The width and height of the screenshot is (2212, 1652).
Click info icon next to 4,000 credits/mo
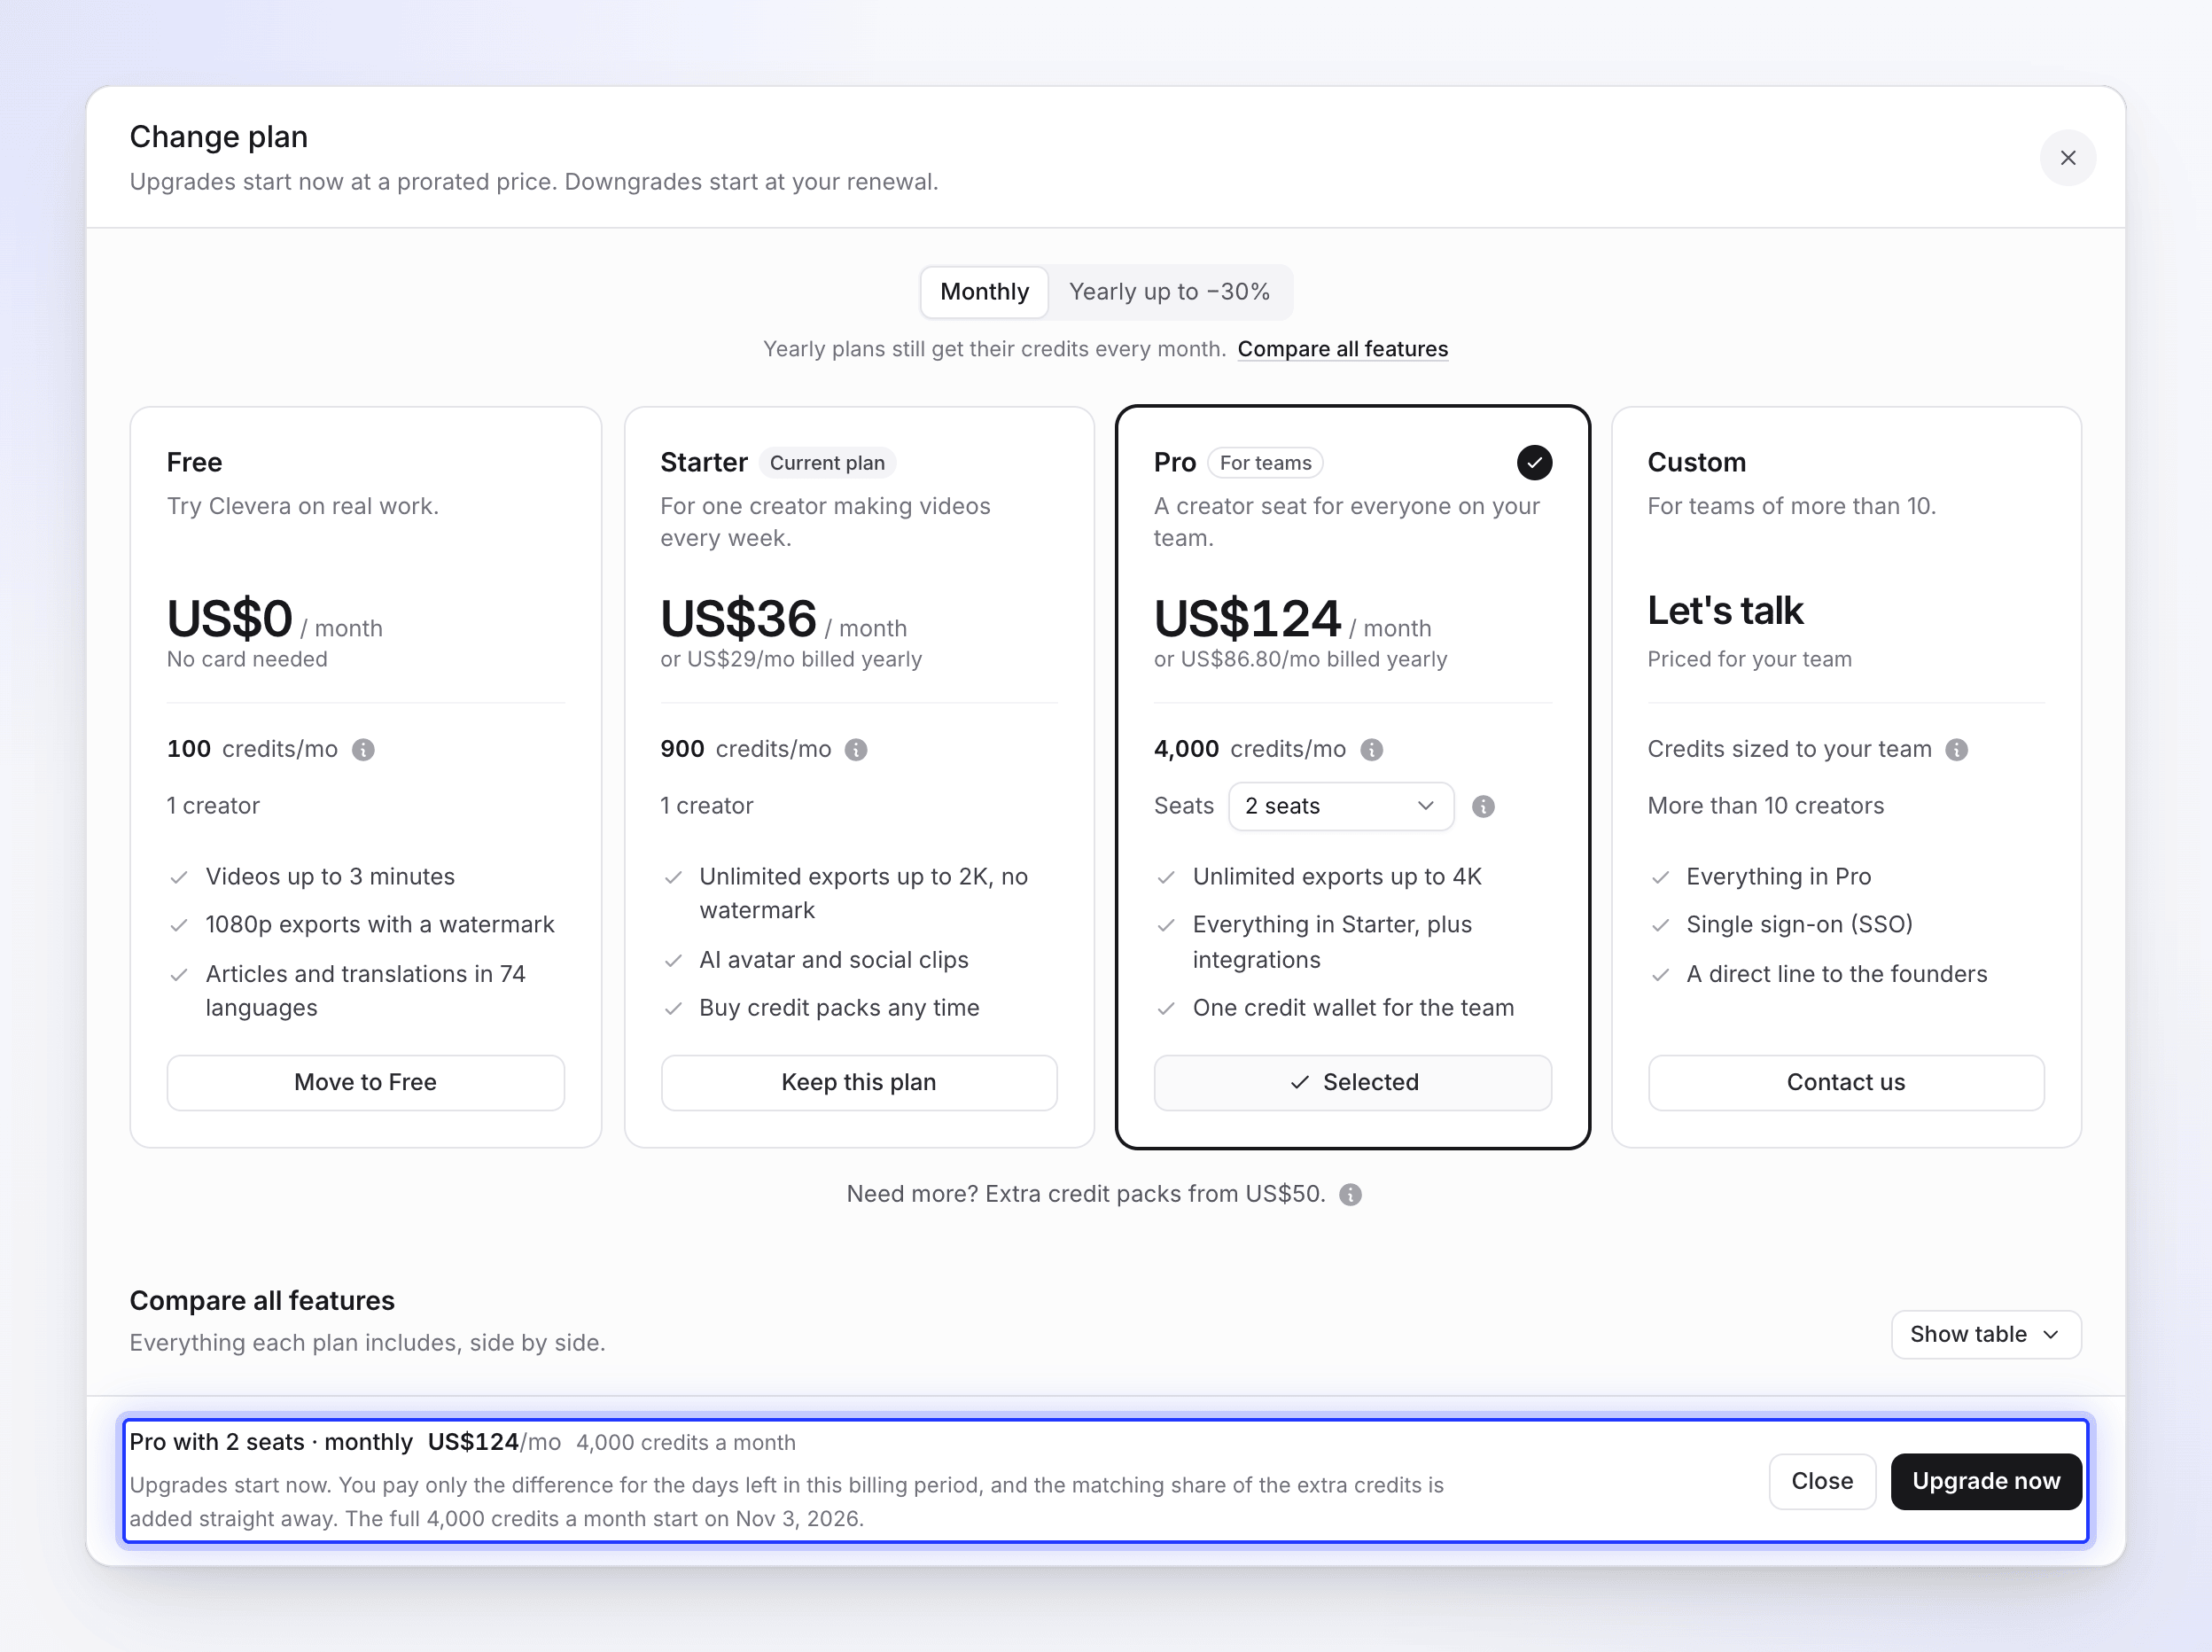point(1372,750)
